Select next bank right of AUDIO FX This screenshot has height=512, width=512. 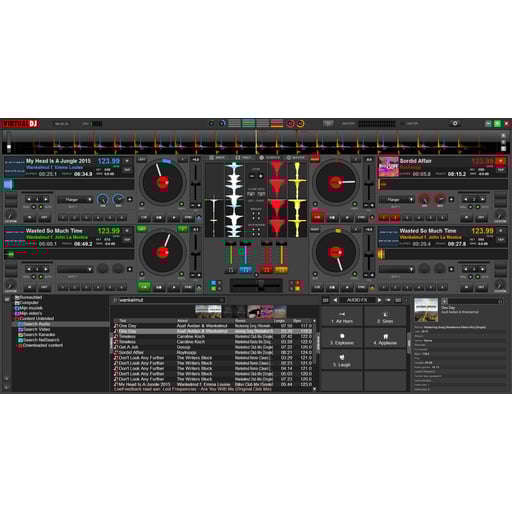coord(379,300)
